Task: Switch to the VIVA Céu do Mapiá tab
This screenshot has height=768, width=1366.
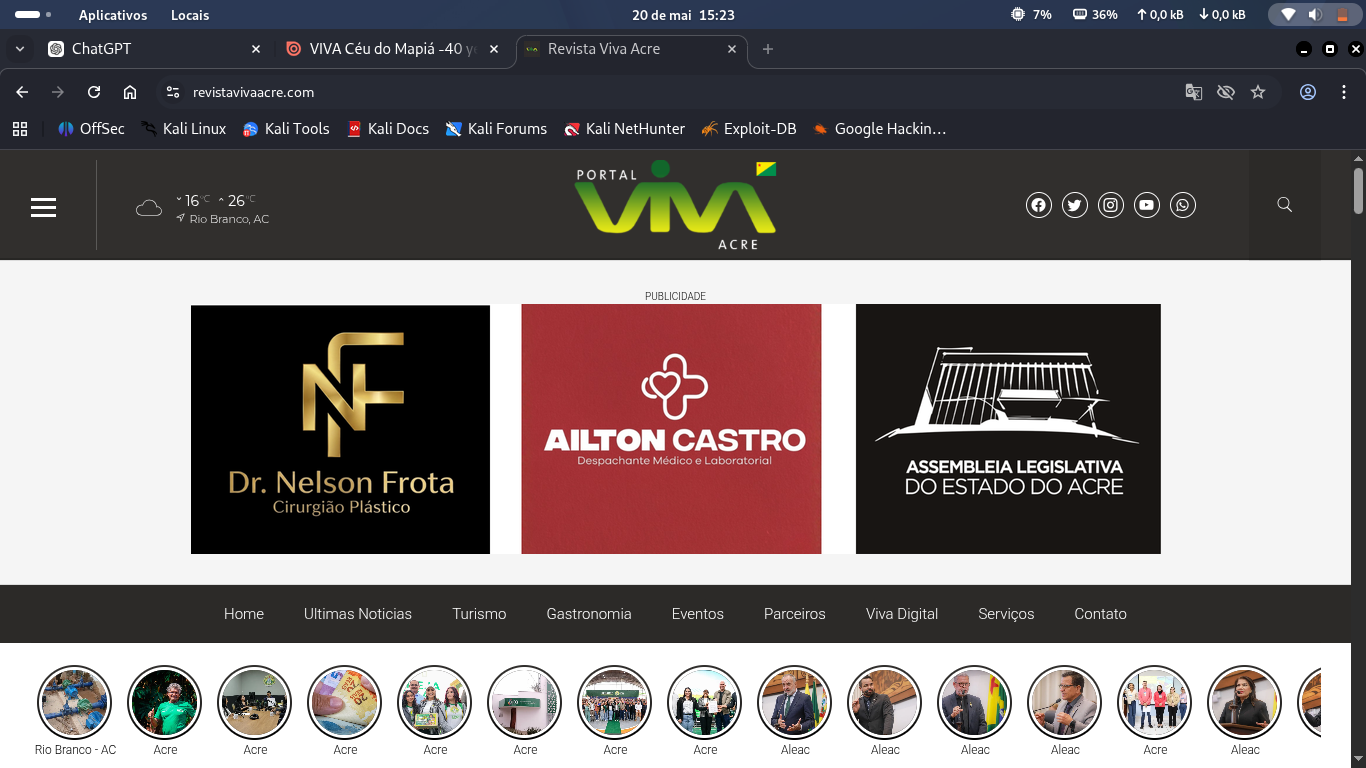Action: tap(393, 49)
